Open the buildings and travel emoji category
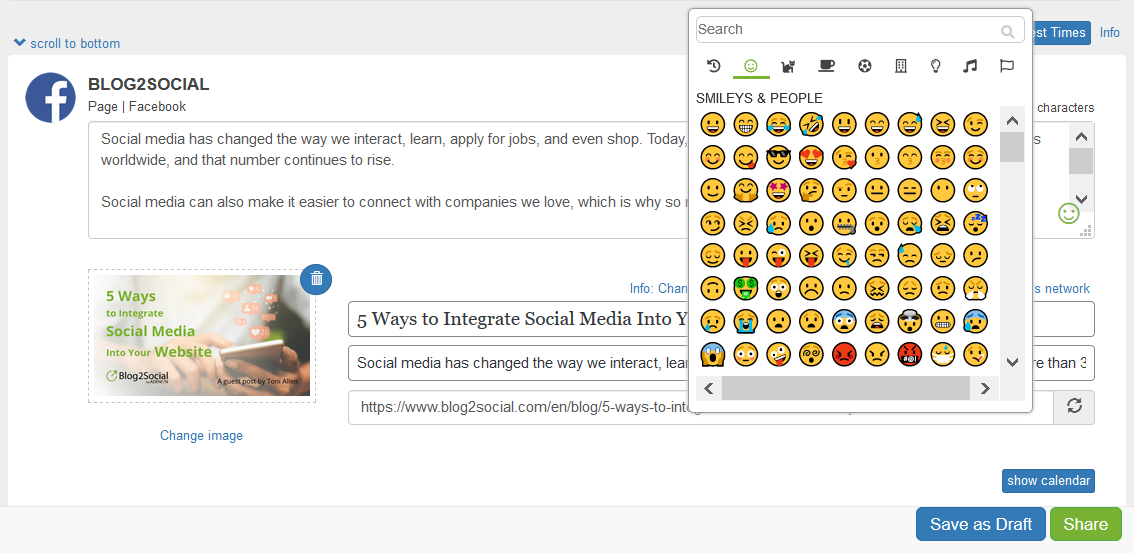The width and height of the screenshot is (1134, 553). (900, 66)
